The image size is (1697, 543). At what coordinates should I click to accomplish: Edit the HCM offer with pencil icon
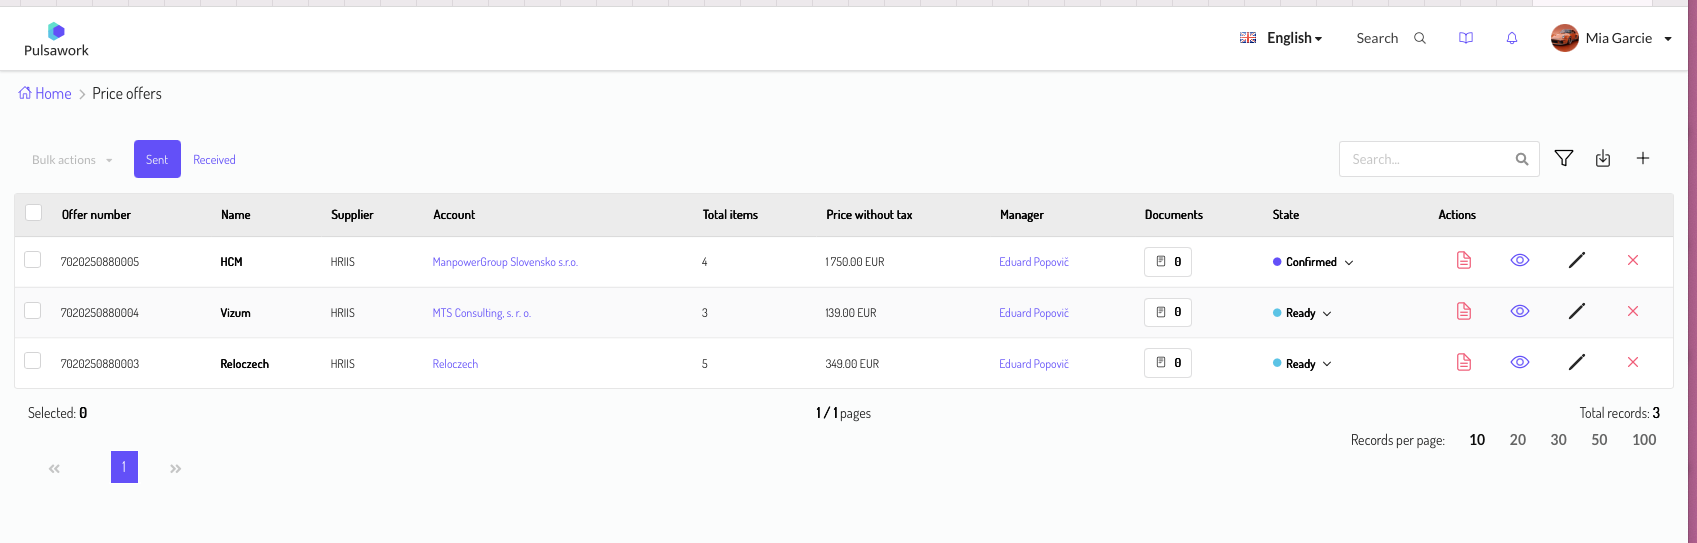[x=1577, y=260]
